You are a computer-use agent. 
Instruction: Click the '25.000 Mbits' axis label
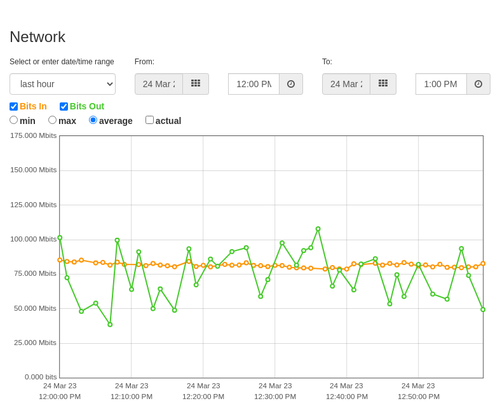35,343
